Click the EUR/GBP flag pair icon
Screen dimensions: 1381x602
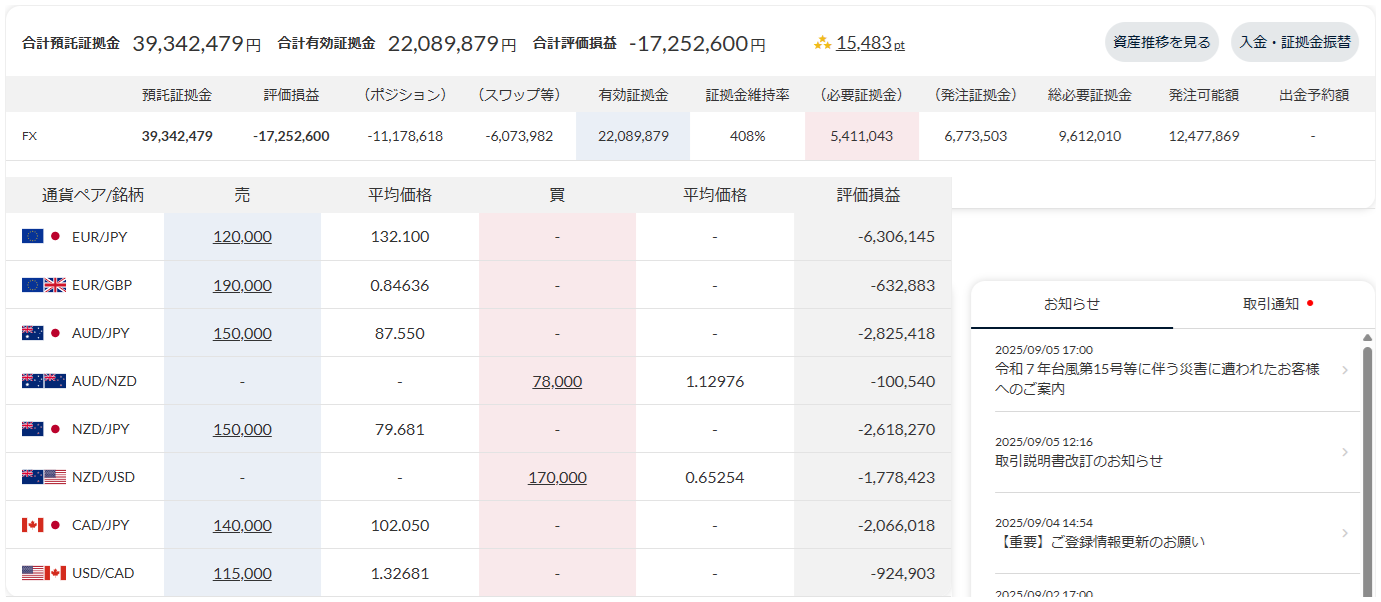point(44,285)
